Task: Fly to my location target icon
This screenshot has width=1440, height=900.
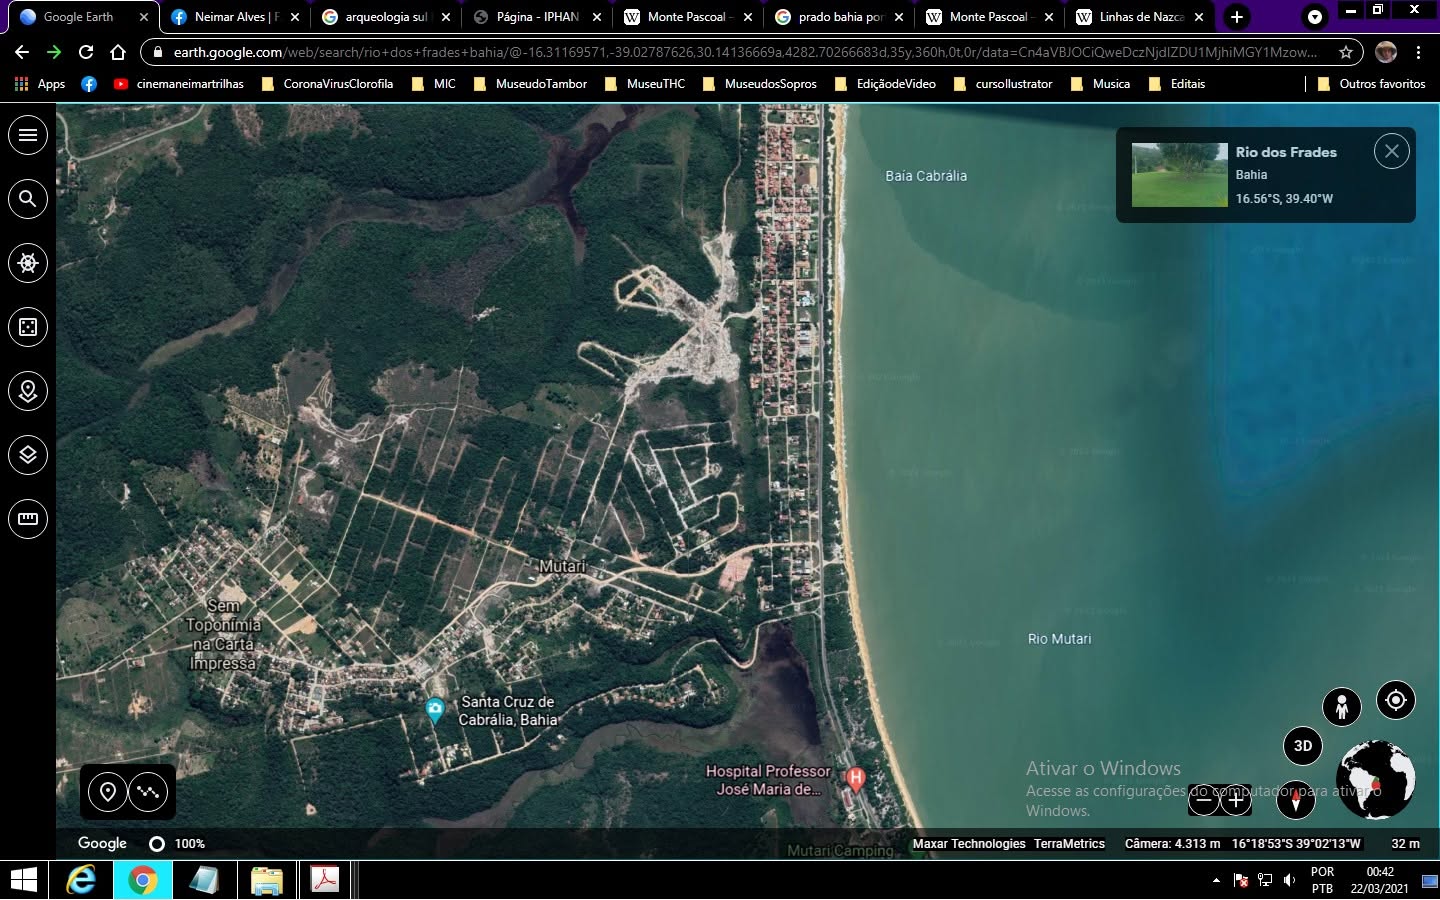Action: tap(1396, 700)
